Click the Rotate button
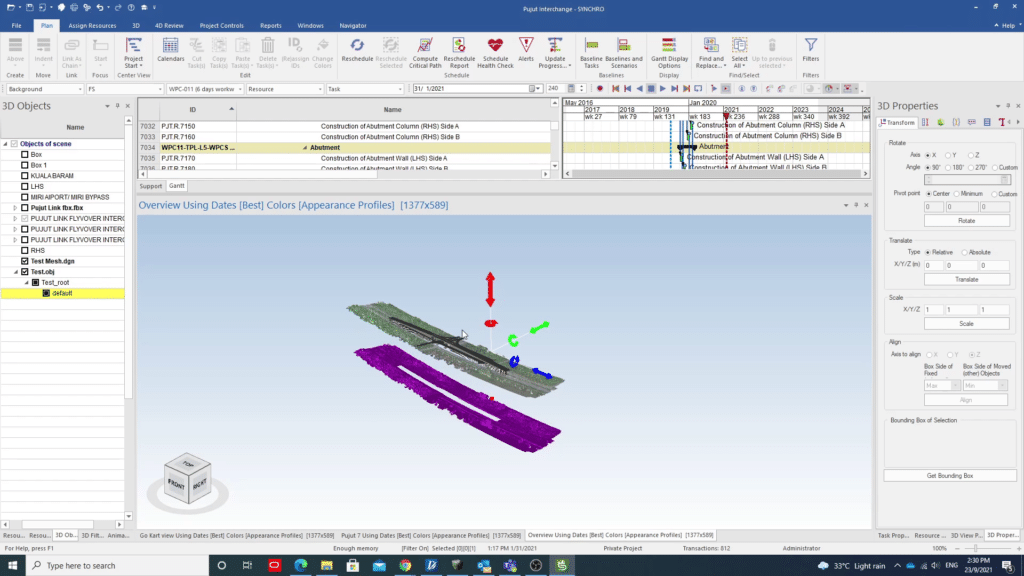1024x576 pixels. point(967,221)
